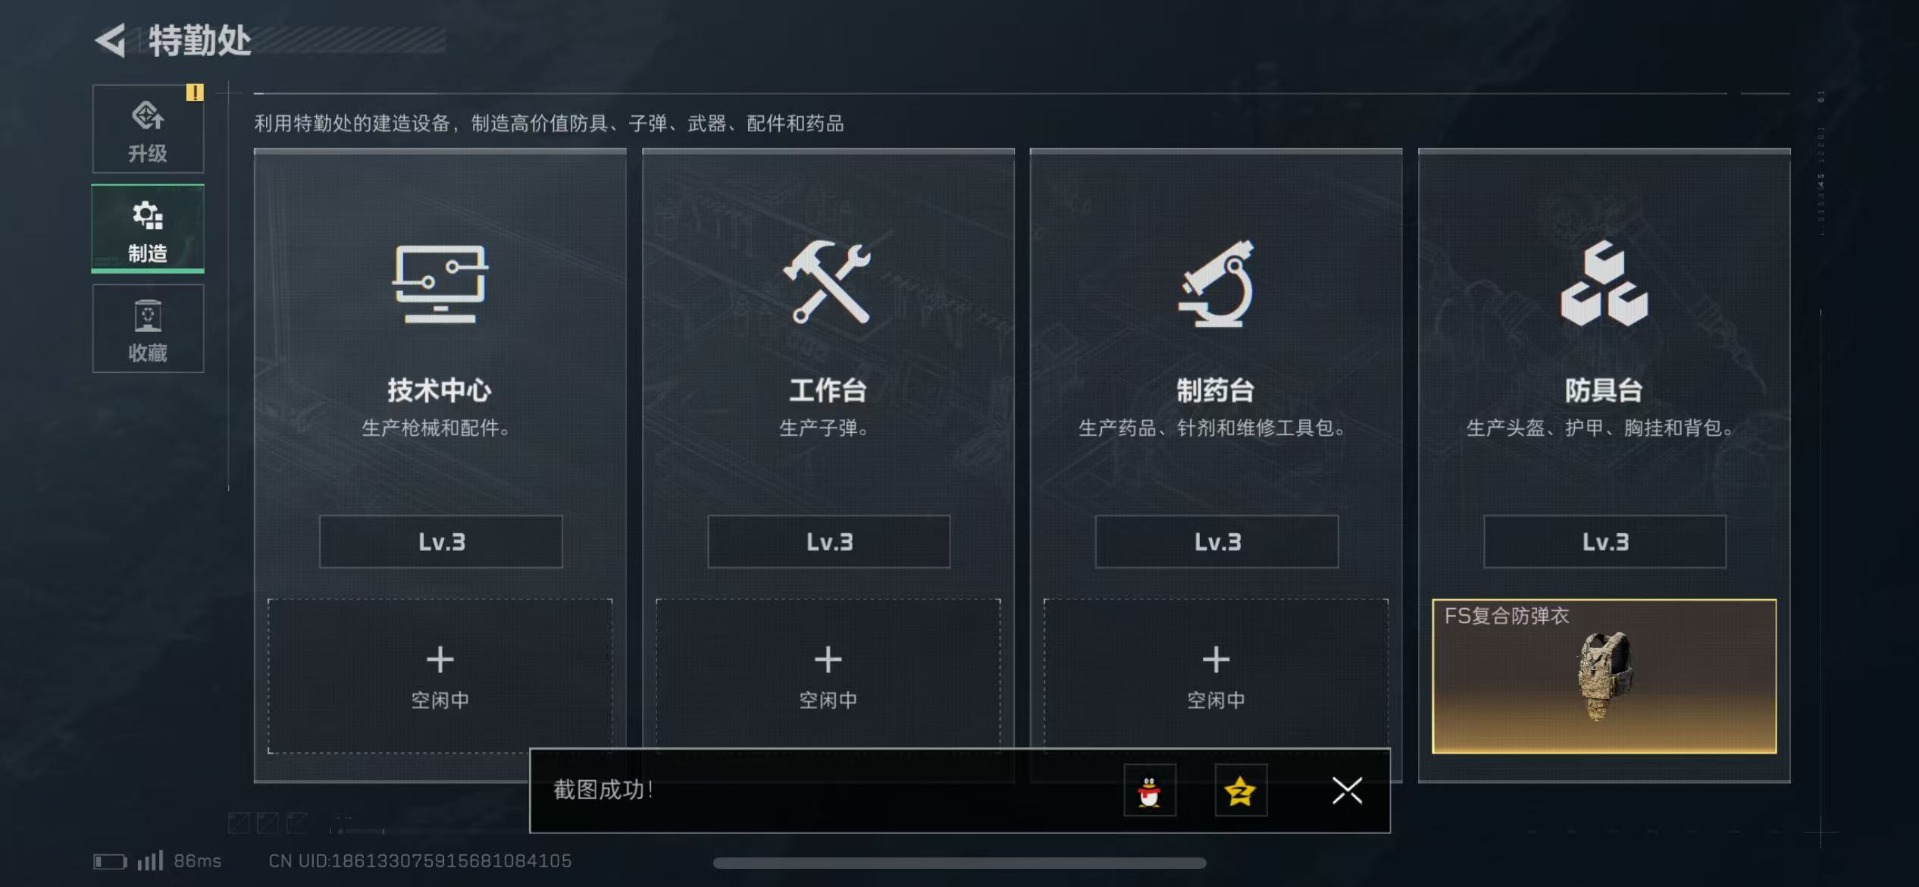Screen dimensions: 1919x887
Task: Open the FS复合防弹衣 armor production item
Action: click(x=1604, y=676)
